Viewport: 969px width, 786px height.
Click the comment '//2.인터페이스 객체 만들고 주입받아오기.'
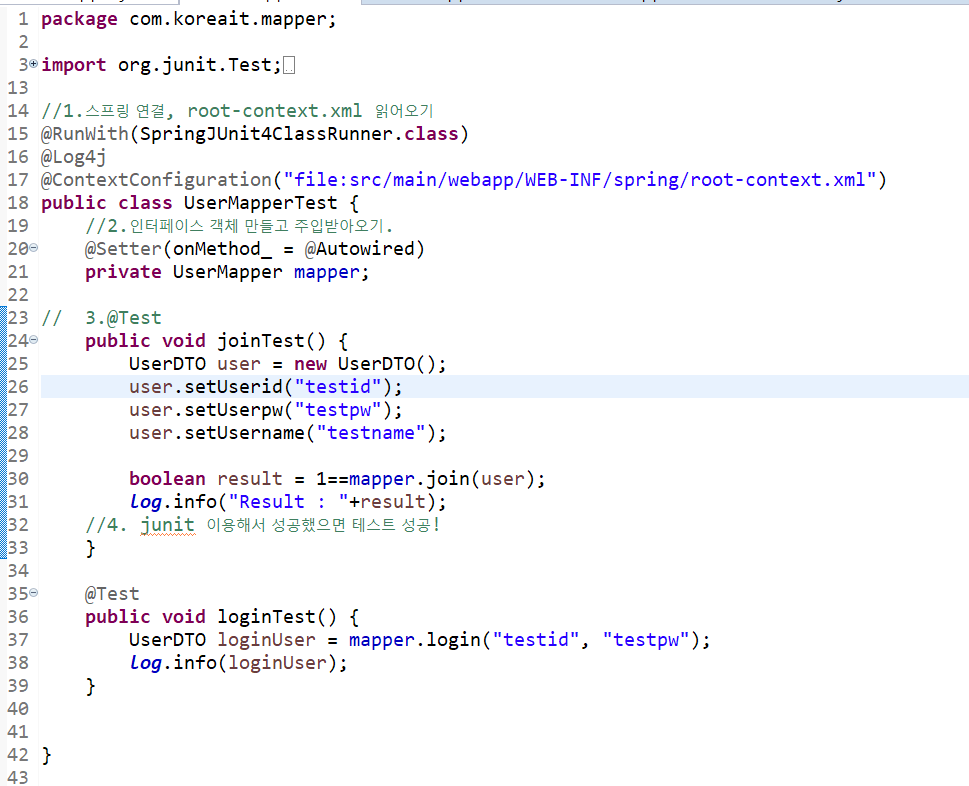tap(239, 226)
